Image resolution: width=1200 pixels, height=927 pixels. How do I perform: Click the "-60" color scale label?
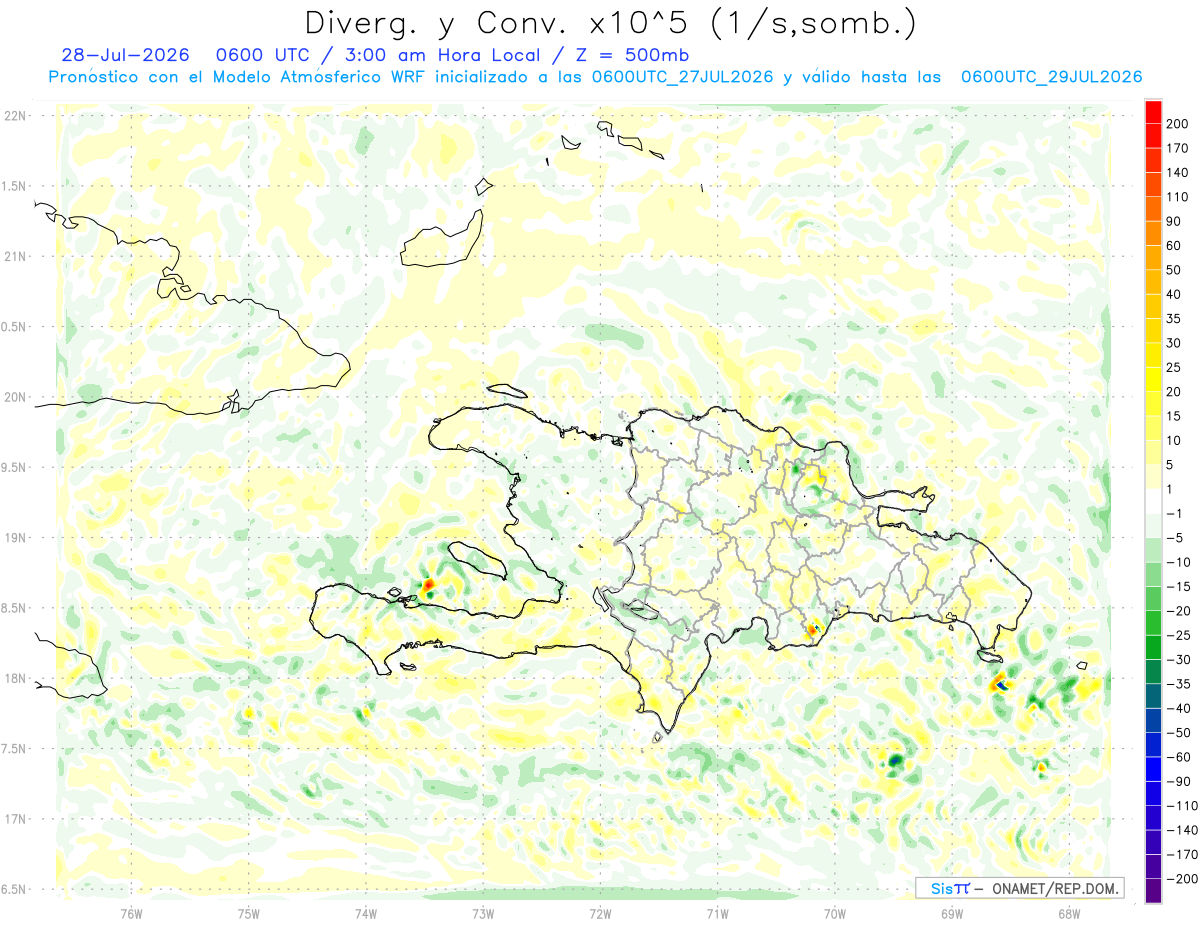(1178, 757)
